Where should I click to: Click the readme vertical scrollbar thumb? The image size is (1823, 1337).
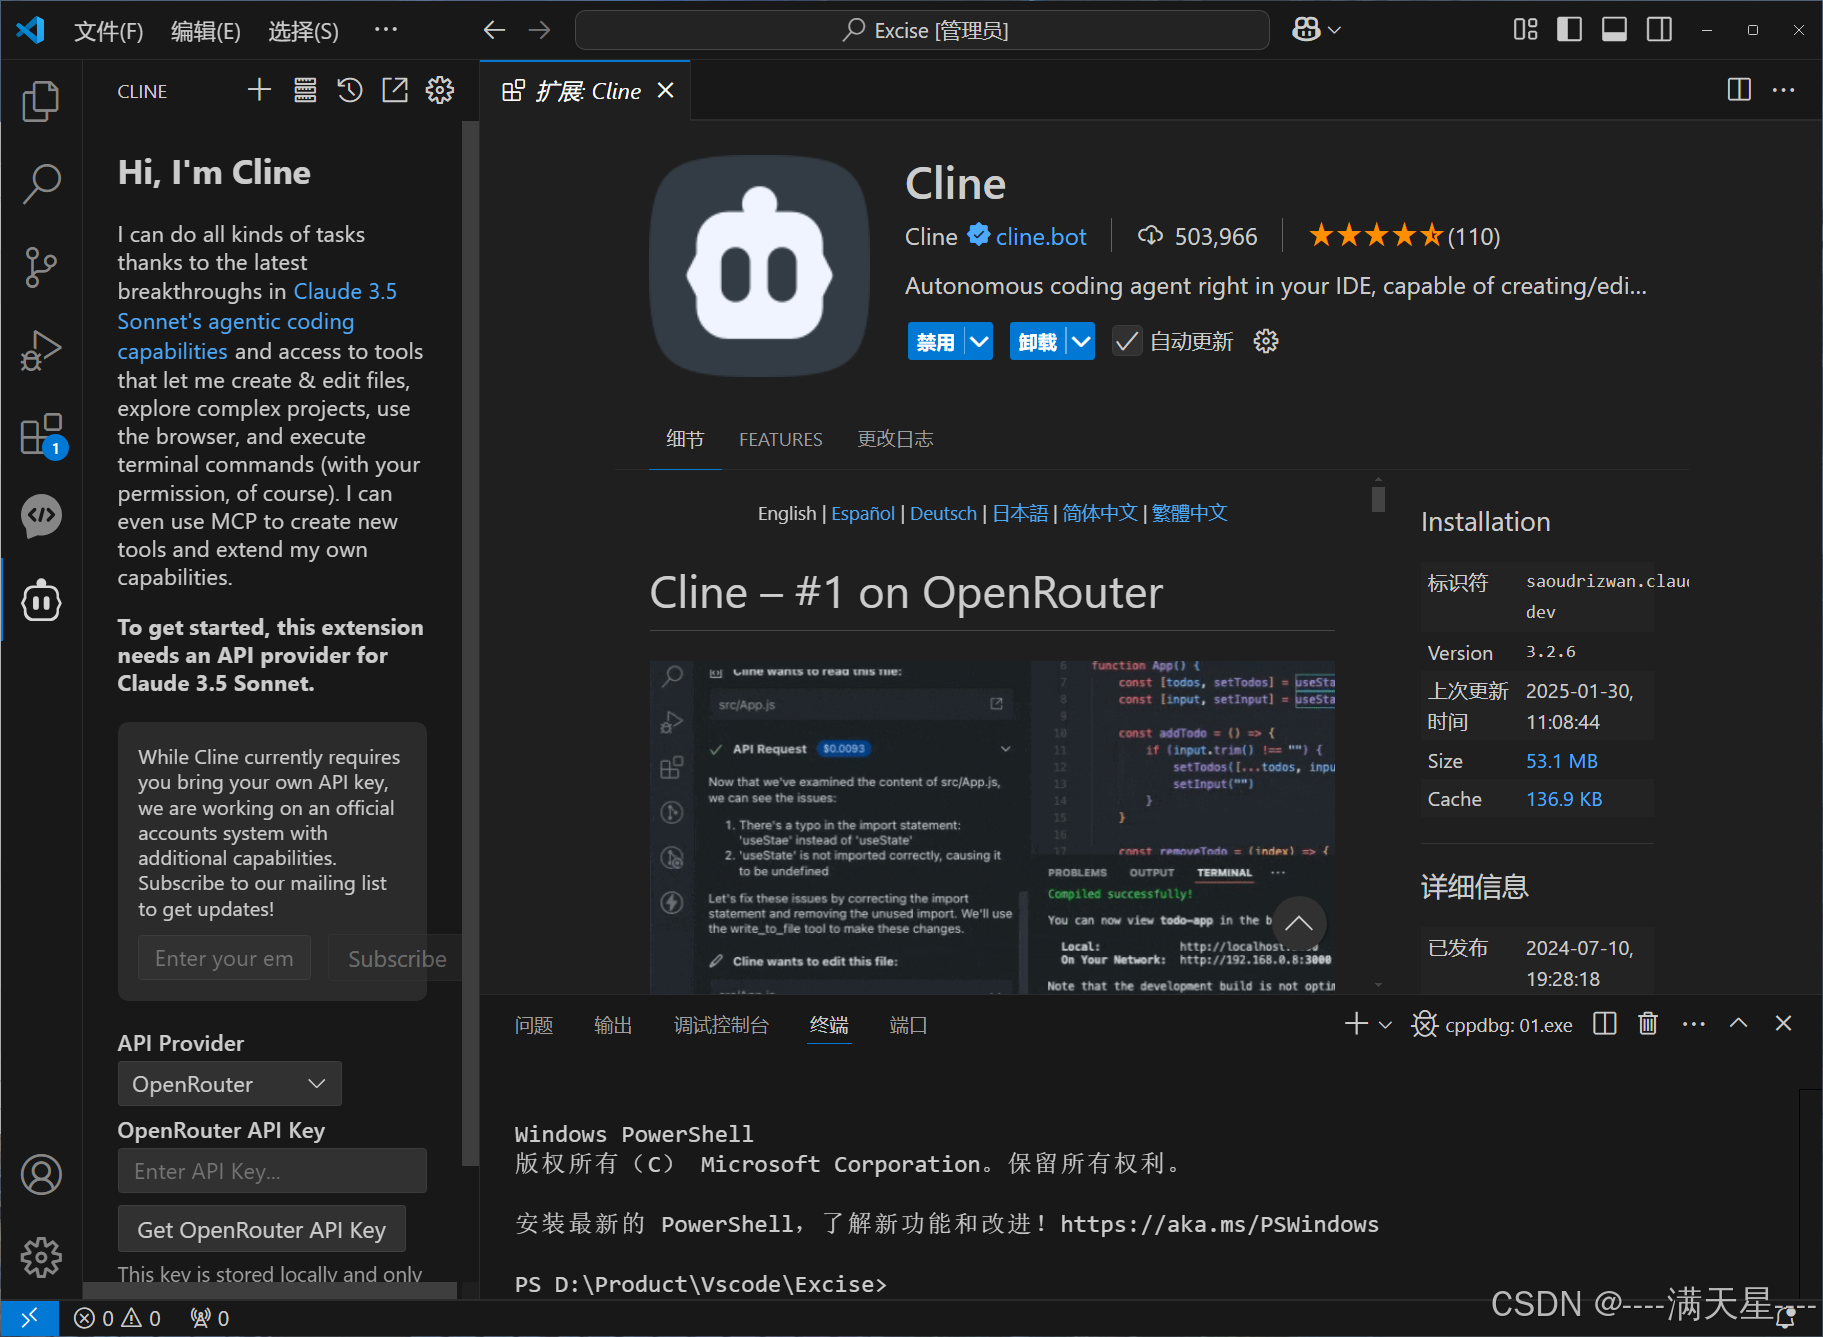(x=1379, y=498)
